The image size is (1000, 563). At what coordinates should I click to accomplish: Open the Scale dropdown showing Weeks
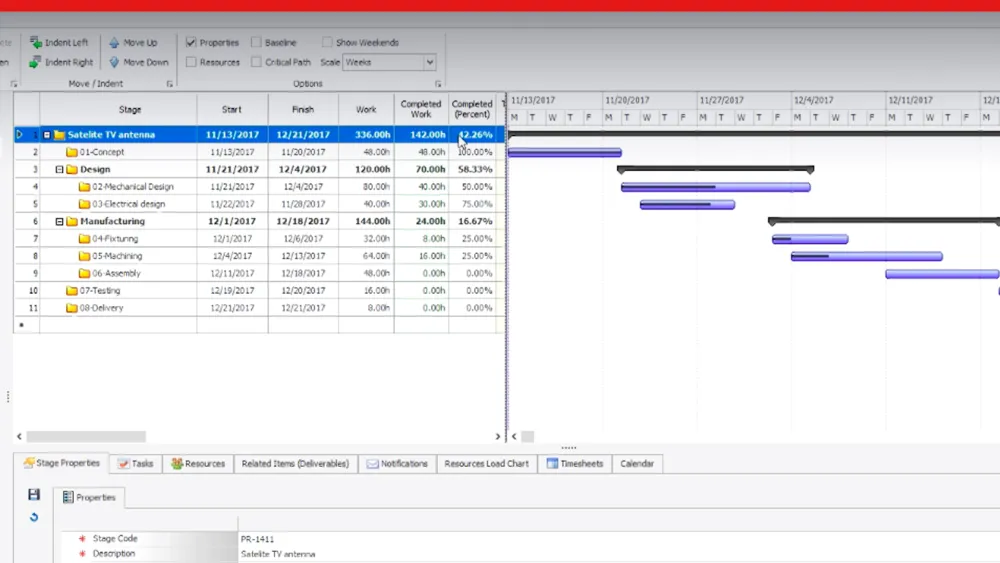[x=429, y=62]
